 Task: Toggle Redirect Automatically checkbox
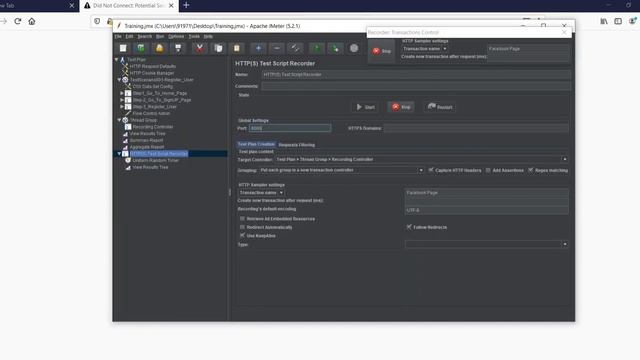click(242, 227)
